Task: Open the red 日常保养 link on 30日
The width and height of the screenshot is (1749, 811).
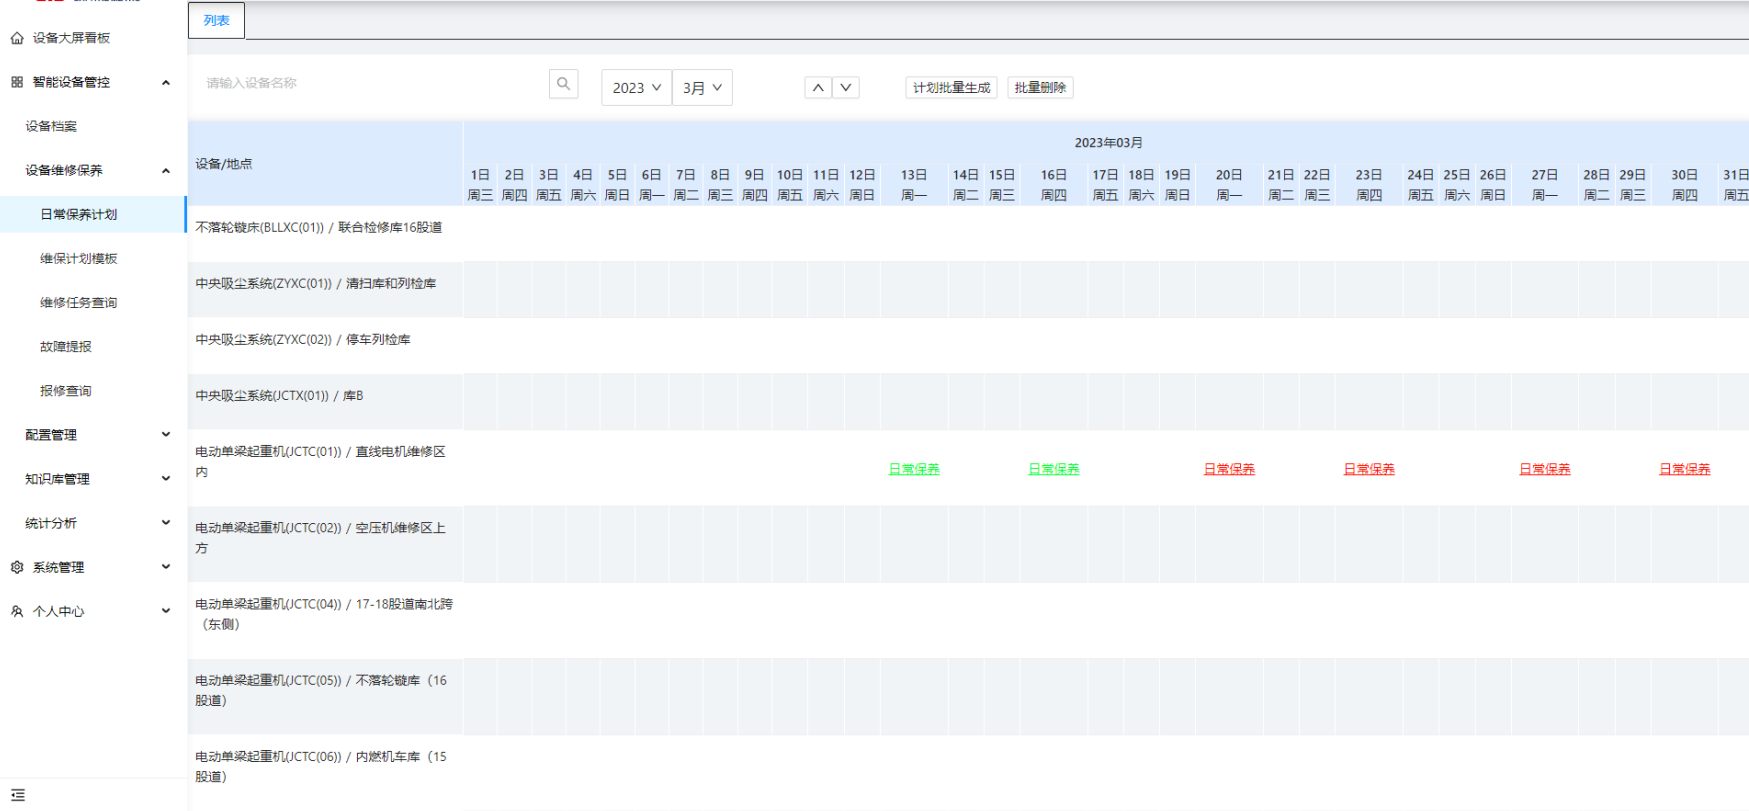Action: click(1685, 469)
